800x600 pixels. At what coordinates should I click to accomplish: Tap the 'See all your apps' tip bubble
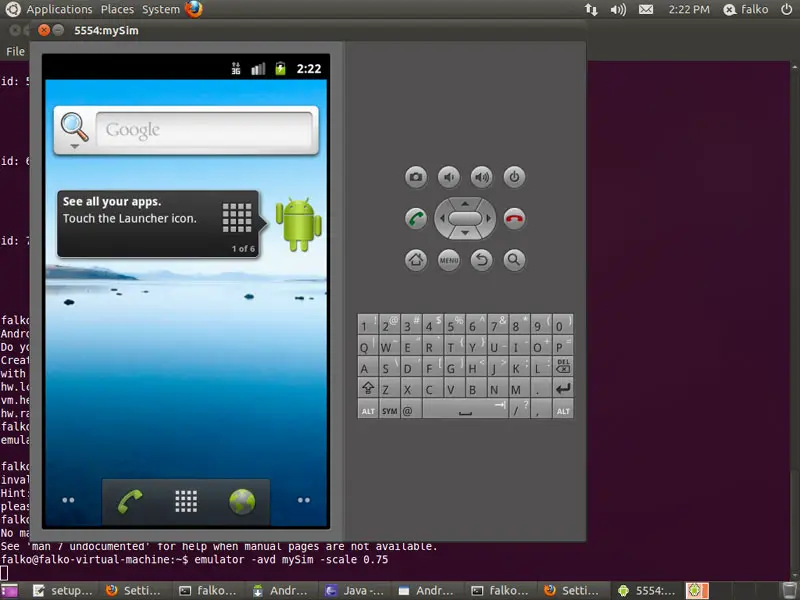161,224
